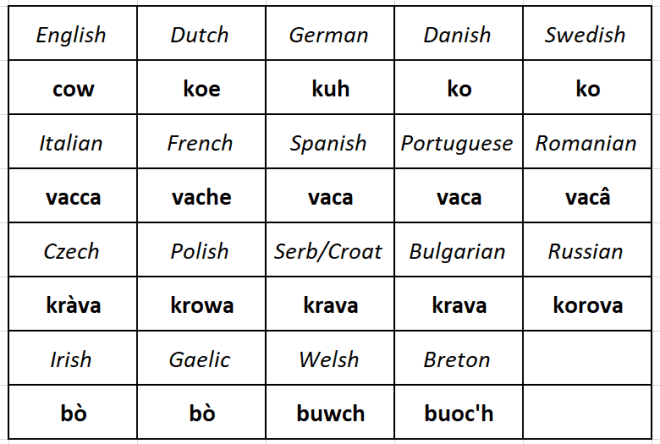Screen dimensions: 660x444
Task: Select the Italian label cell
Action: point(71,143)
